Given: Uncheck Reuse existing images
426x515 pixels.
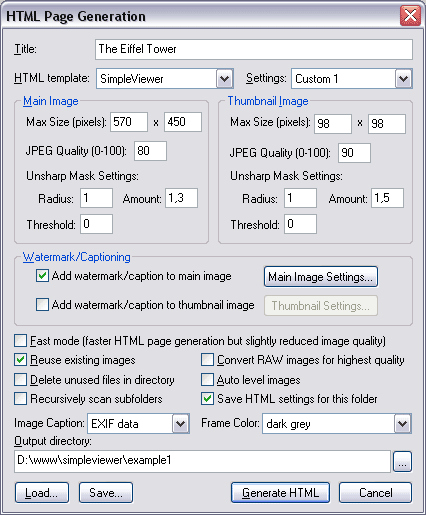Looking at the screenshot, I should coord(21,360).
